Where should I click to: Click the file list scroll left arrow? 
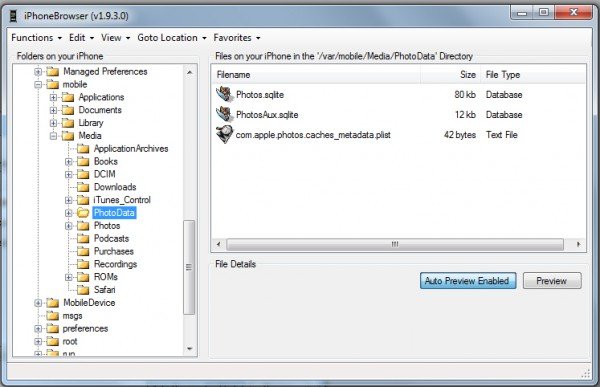218,244
